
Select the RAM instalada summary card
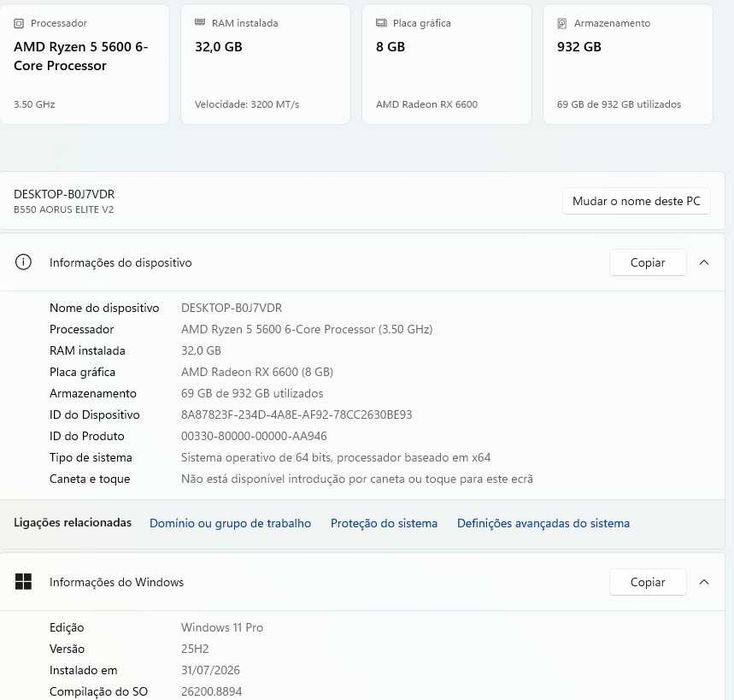point(265,64)
